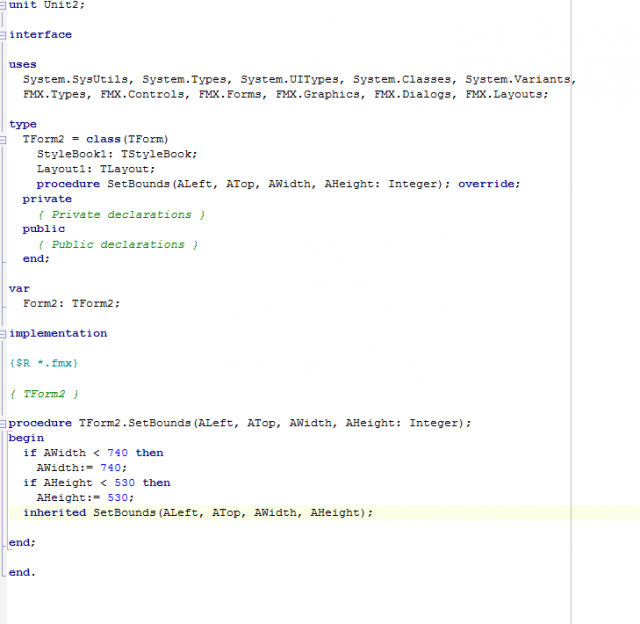The width and height of the screenshot is (640, 624).
Task: Click 'end;' closing the class declaration
Action: [36, 259]
